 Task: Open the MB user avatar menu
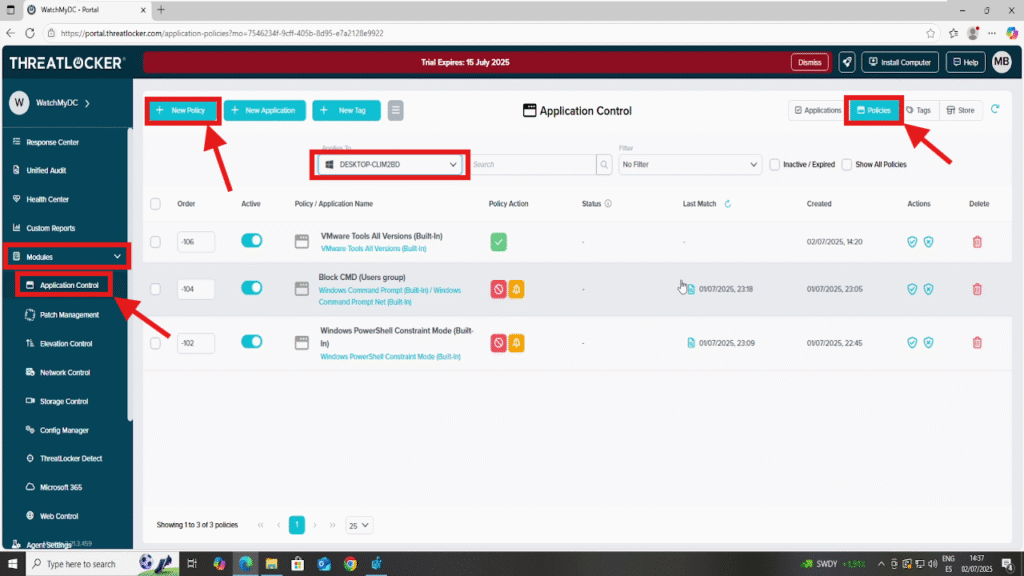coord(1002,62)
